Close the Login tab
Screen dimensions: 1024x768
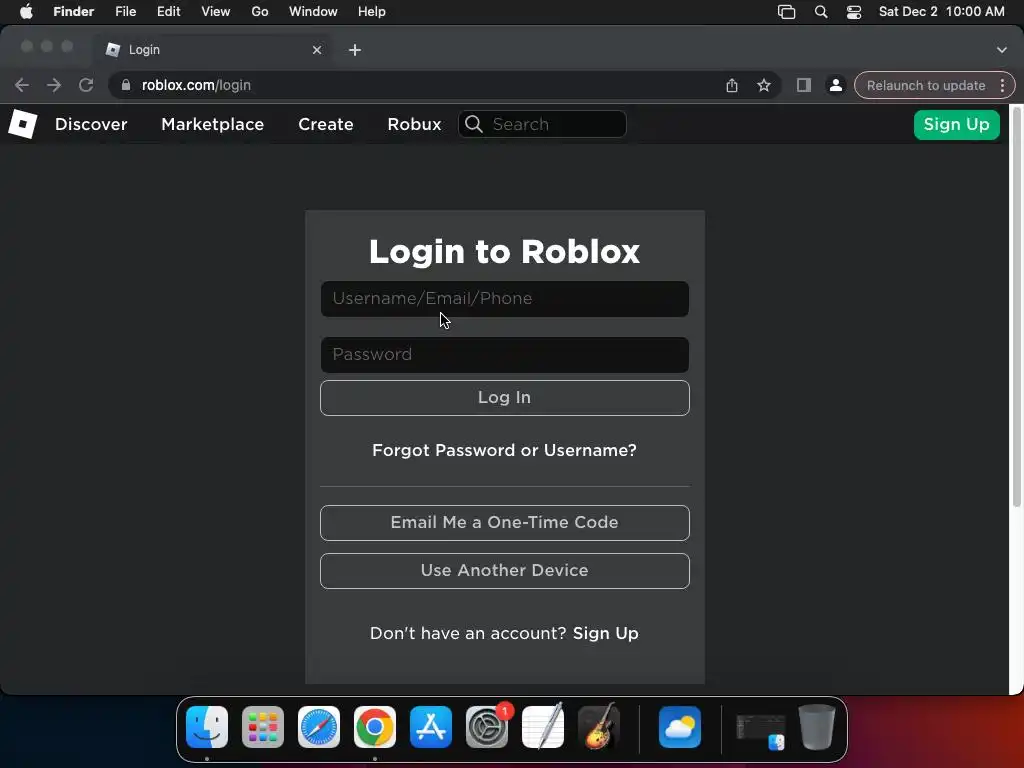coord(317,50)
